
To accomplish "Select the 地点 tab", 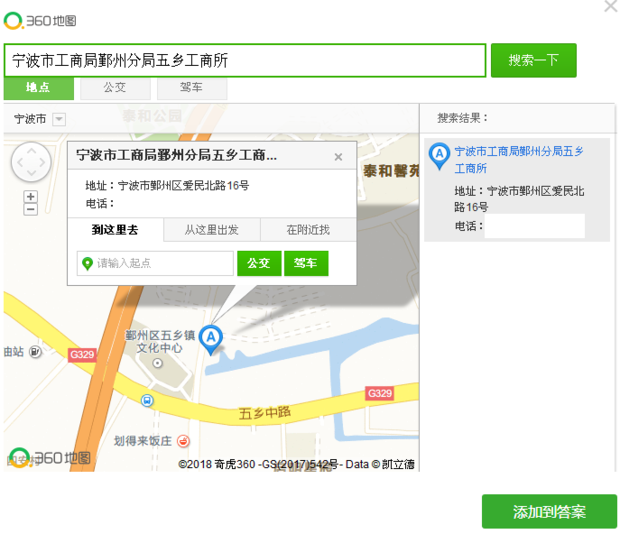I will click(x=38, y=87).
